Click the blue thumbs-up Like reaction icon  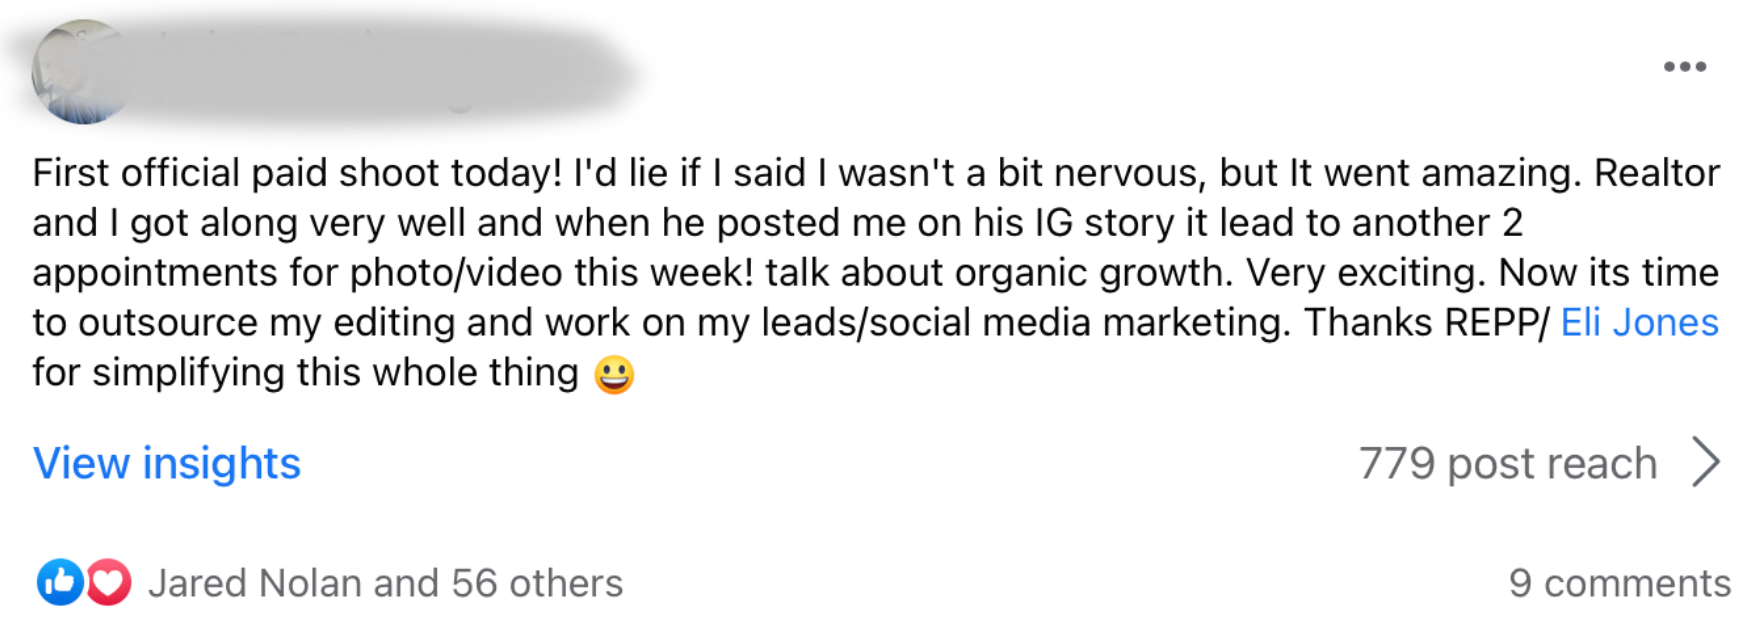(x=60, y=582)
